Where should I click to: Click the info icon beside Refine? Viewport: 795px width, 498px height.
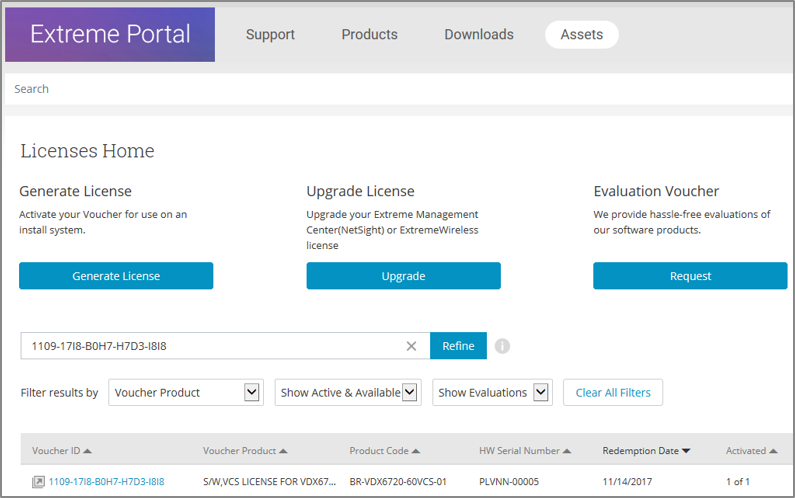point(502,346)
